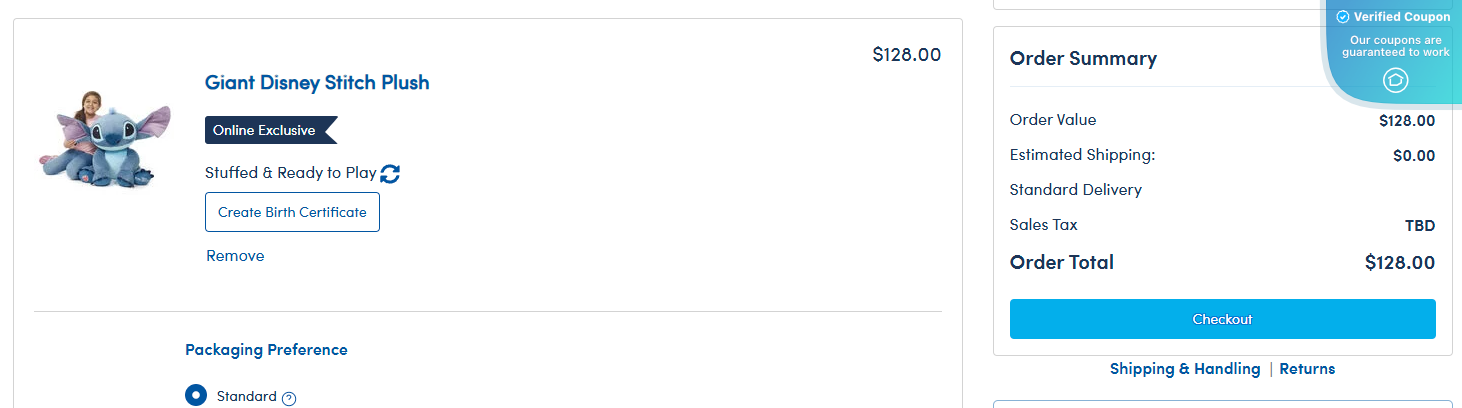Viewport: 1462px width, 408px height.
Task: Open the Shipping & Handling link
Action: (x=1184, y=369)
